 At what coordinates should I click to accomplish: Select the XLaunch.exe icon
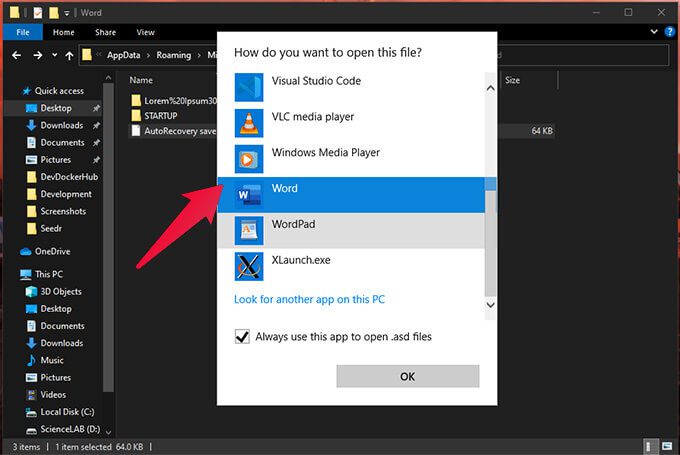click(x=248, y=266)
